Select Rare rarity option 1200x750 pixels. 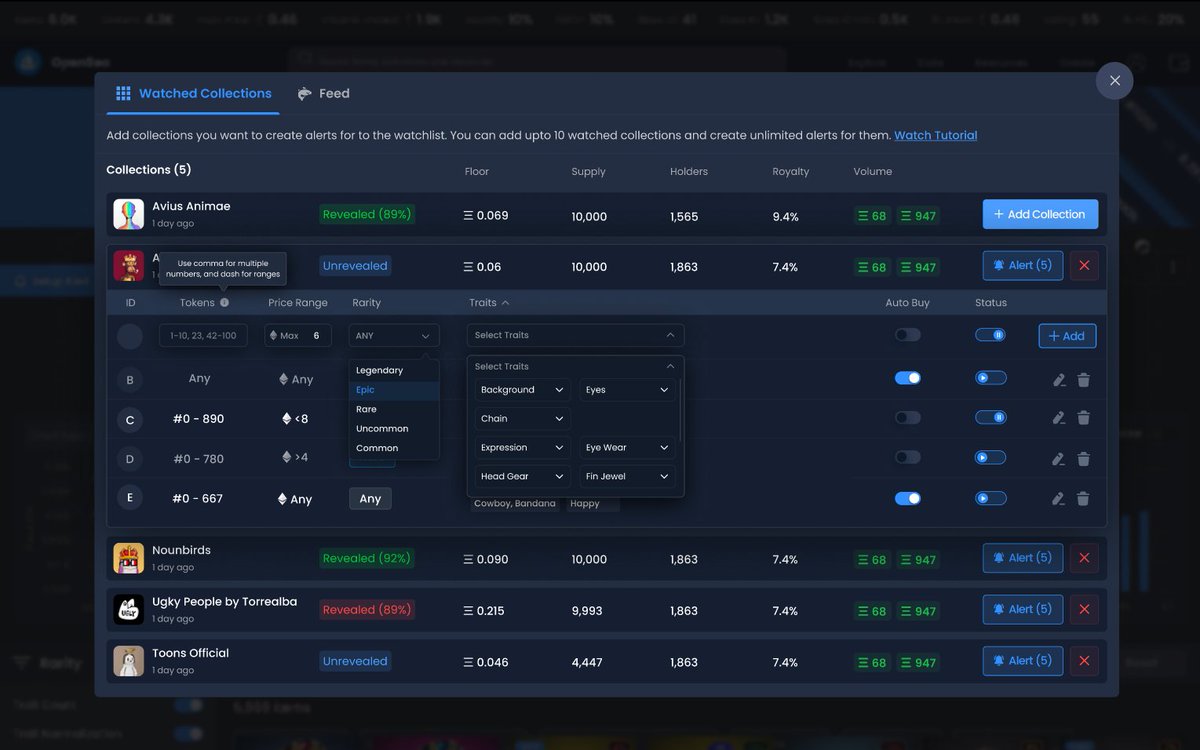(x=394, y=409)
